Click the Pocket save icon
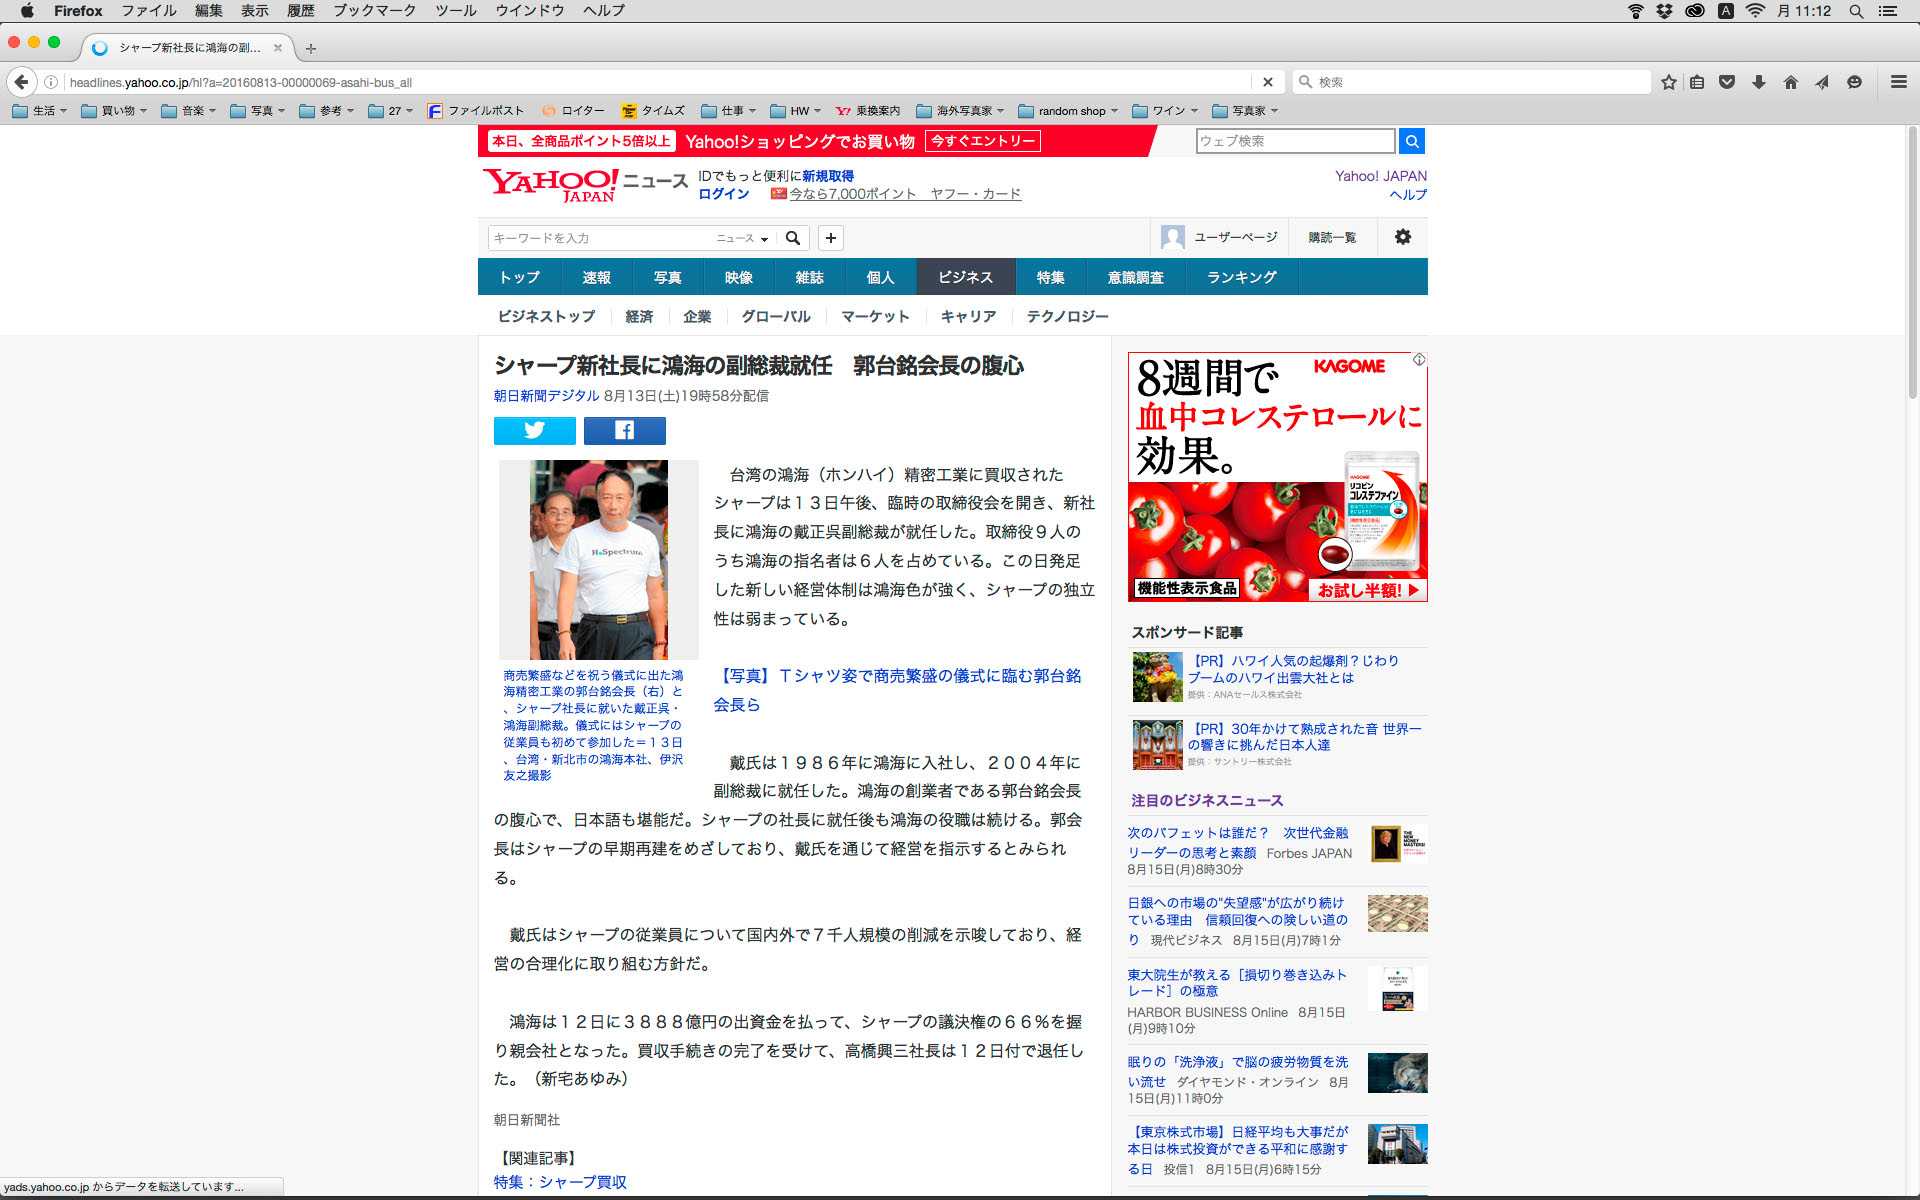The width and height of the screenshot is (1920, 1200). click(1727, 82)
